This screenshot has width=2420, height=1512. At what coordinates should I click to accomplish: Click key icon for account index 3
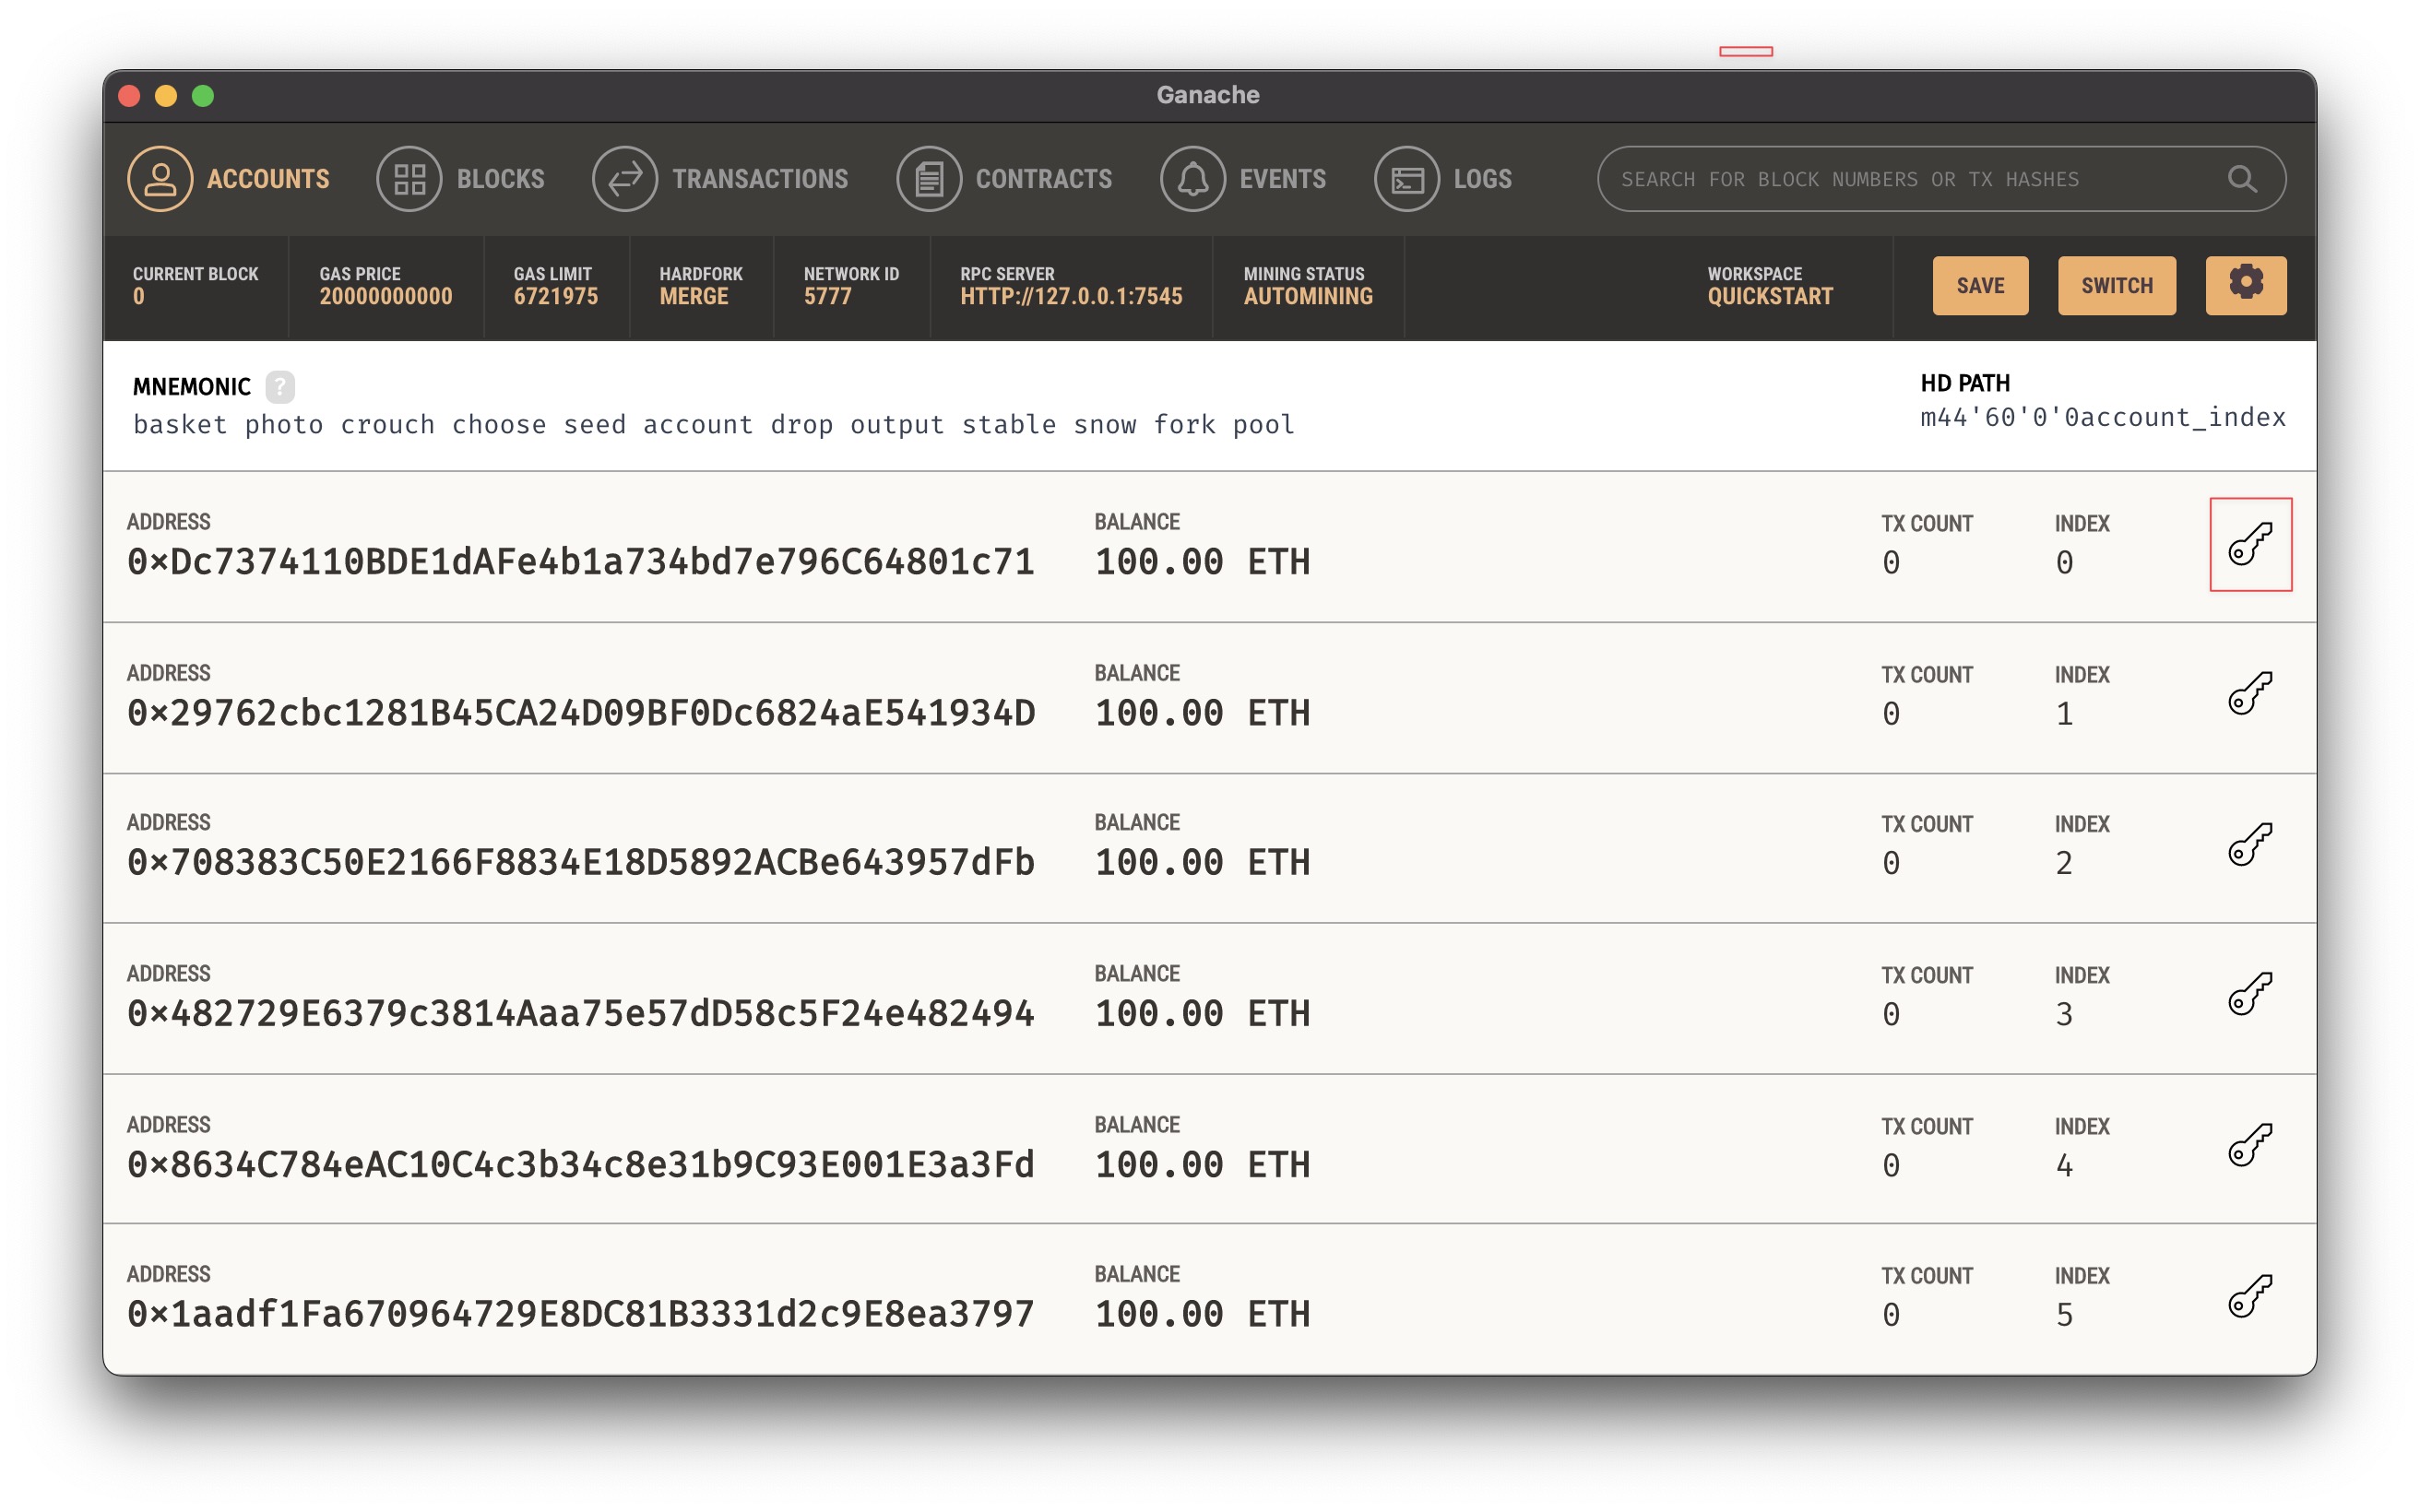(2250, 994)
